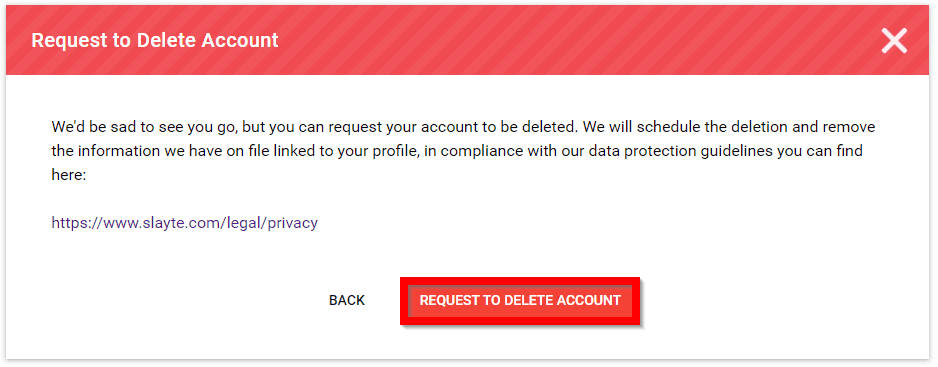Confirm the account deletion request
938x367 pixels.
coord(520,301)
